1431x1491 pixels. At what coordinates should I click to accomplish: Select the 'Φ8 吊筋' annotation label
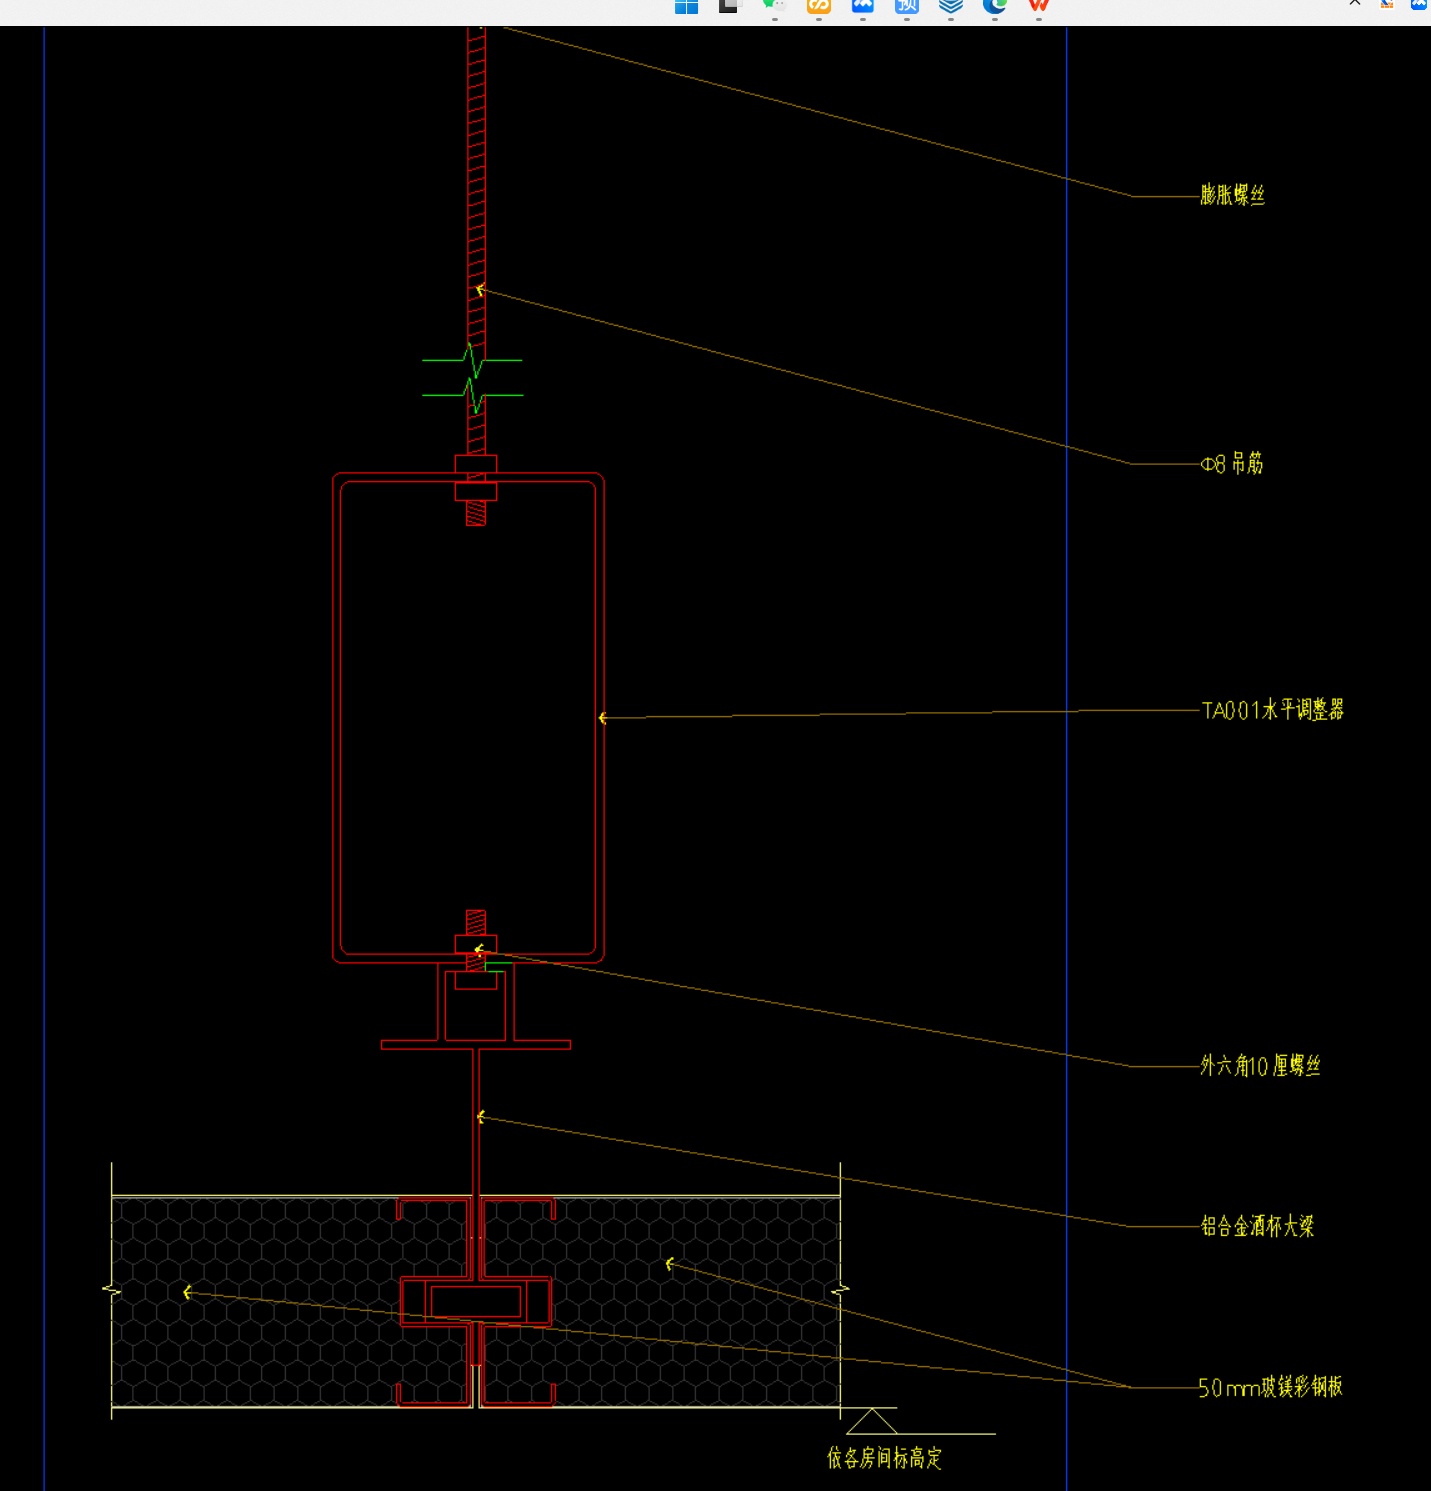pyautogui.click(x=1232, y=463)
